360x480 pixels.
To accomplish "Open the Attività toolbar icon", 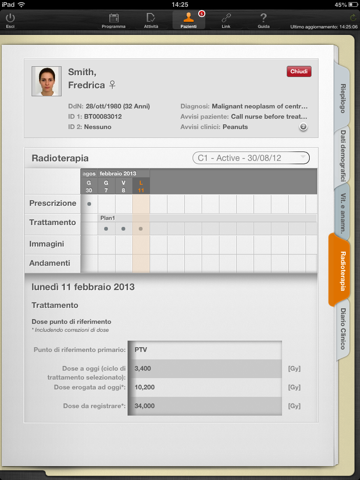I will 151,18.
